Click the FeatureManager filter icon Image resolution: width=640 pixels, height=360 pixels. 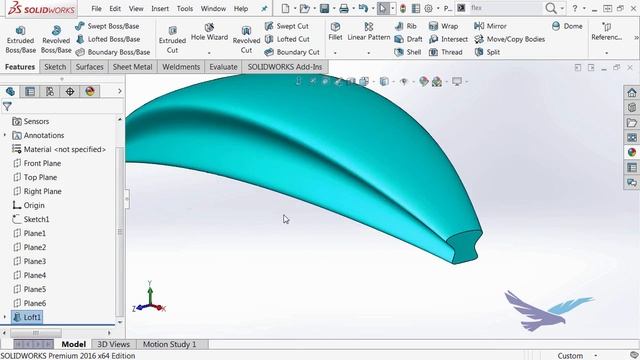7,107
